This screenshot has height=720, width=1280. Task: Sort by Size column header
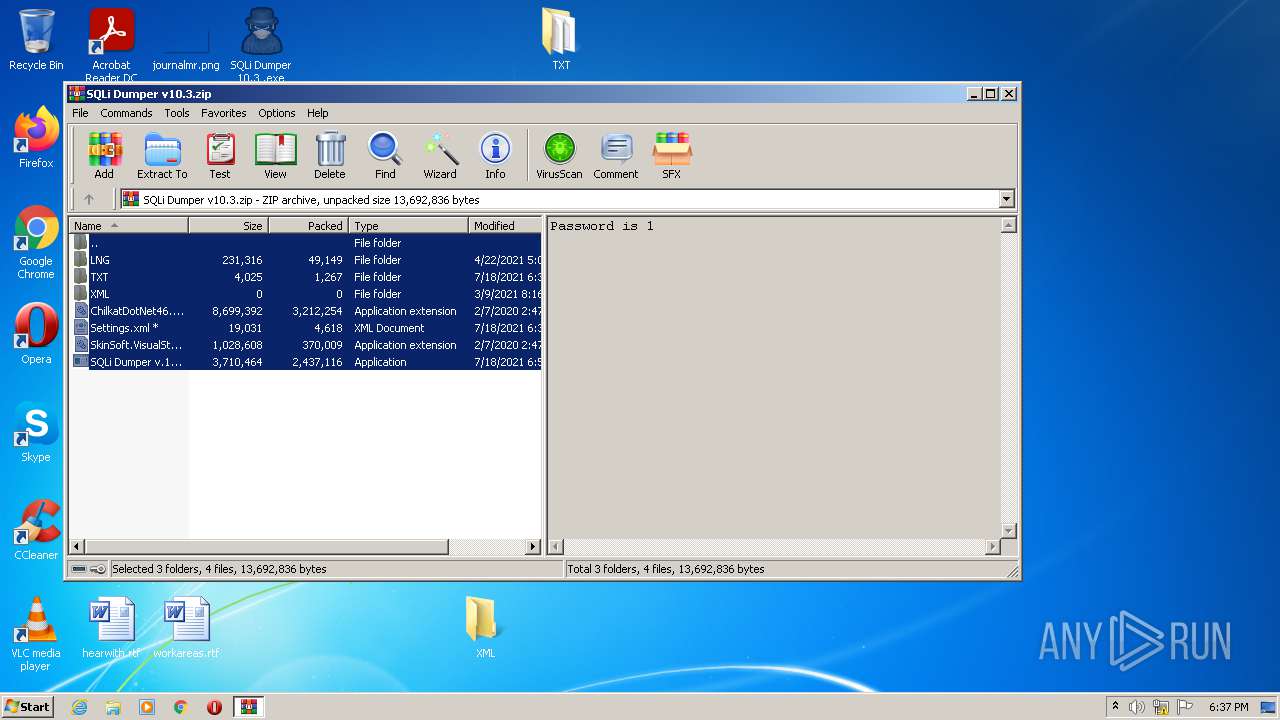pyautogui.click(x=228, y=226)
